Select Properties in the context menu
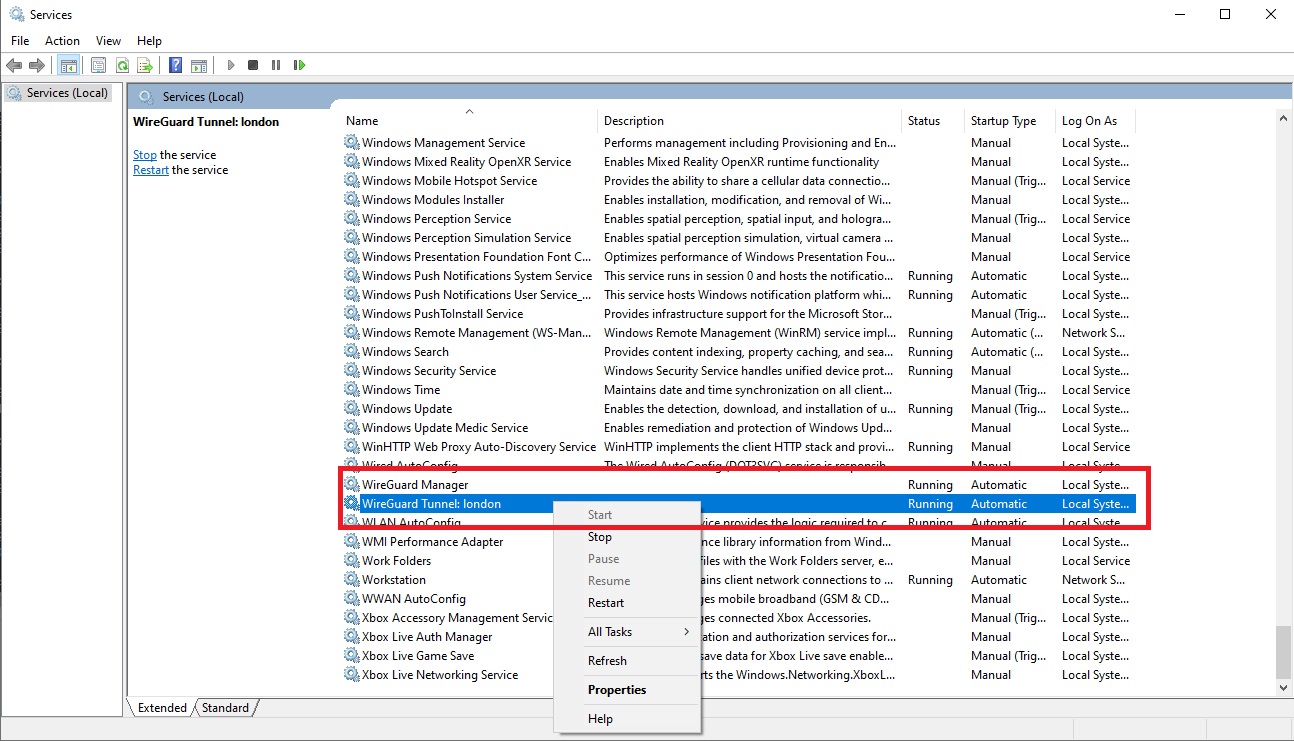 tap(617, 690)
